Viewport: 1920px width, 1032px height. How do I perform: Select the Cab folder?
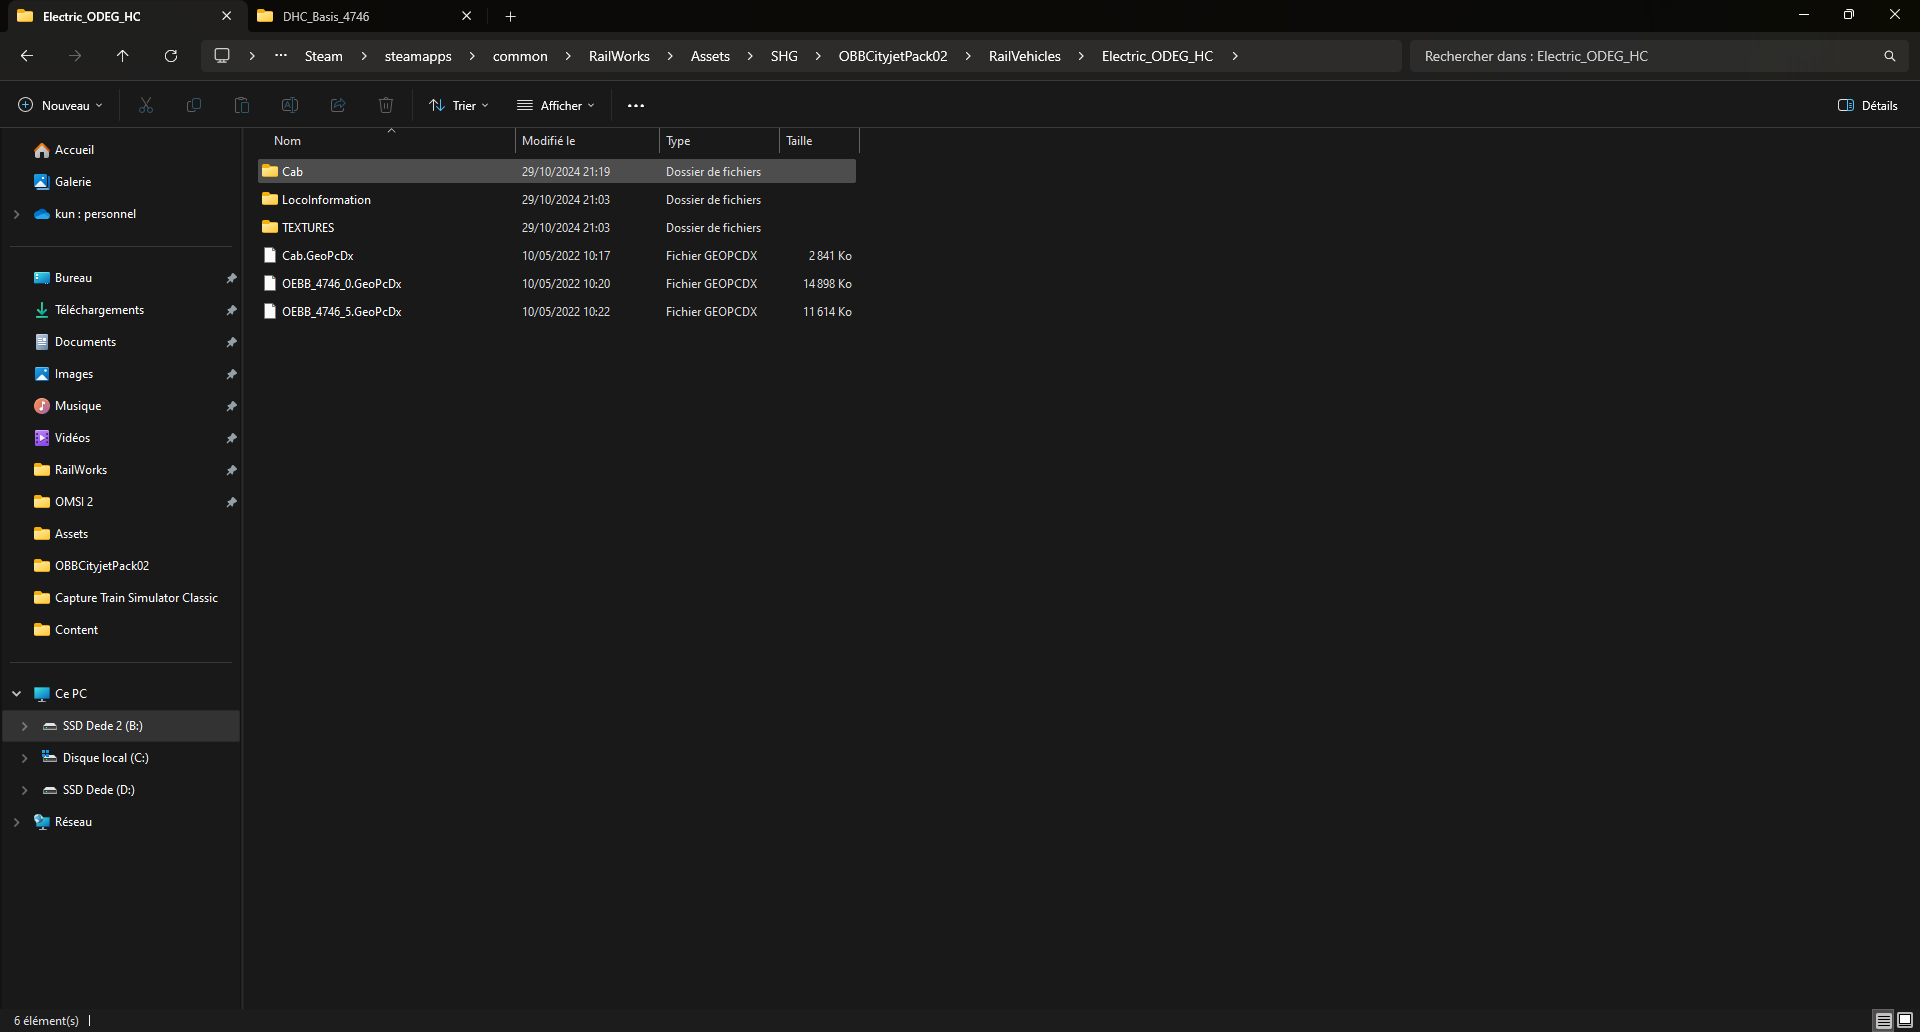[x=557, y=172]
